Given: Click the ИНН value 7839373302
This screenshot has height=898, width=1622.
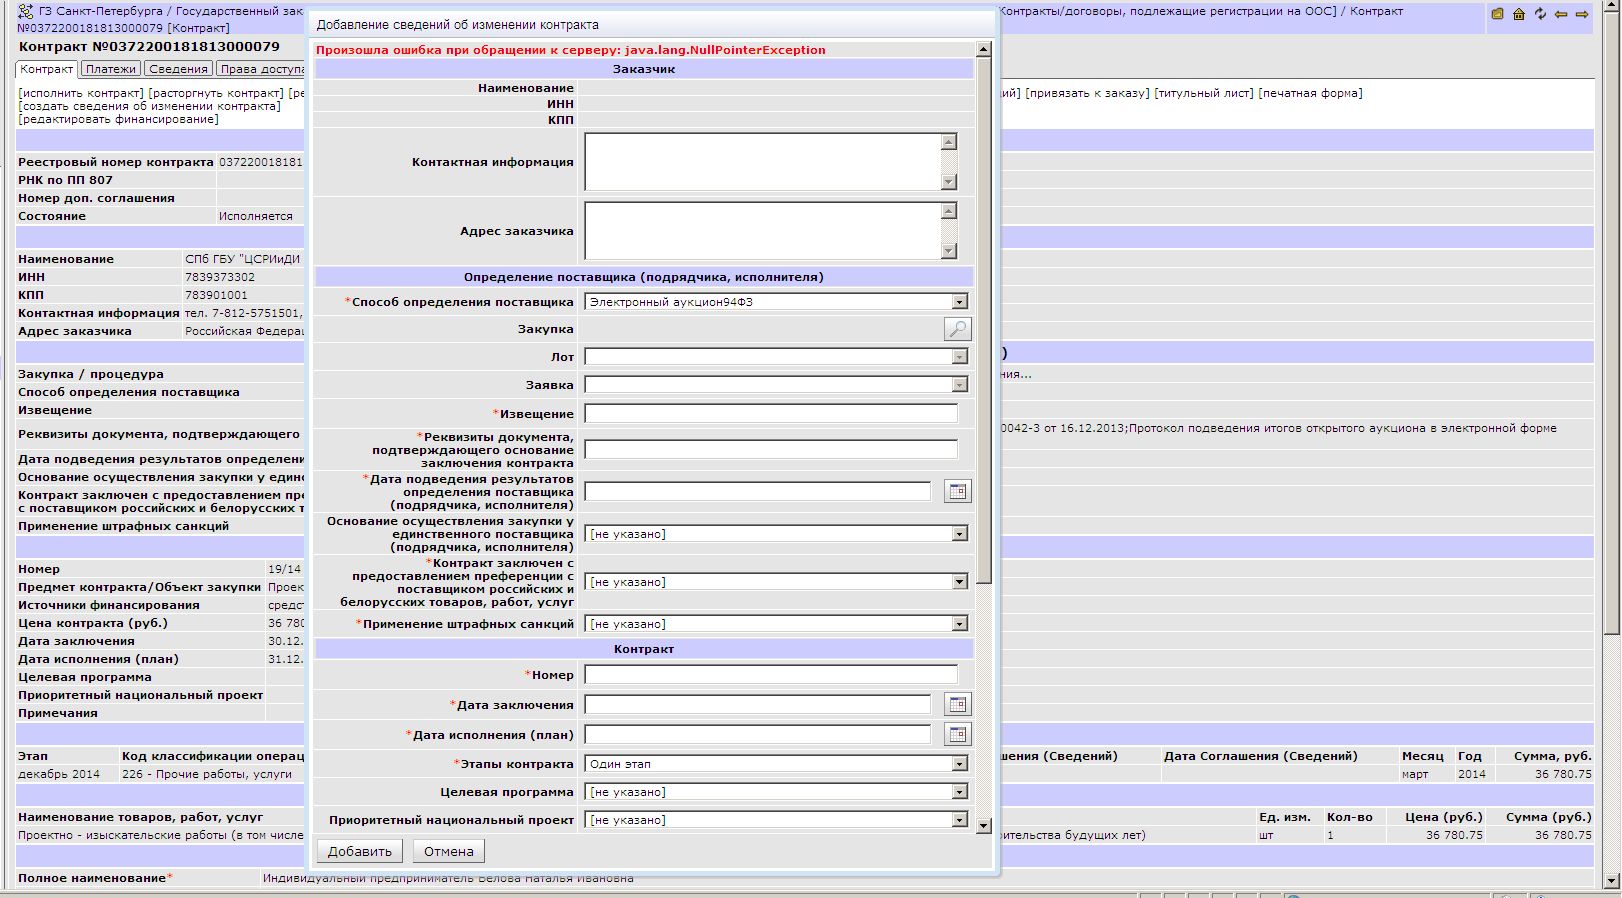Looking at the screenshot, I should [220, 277].
